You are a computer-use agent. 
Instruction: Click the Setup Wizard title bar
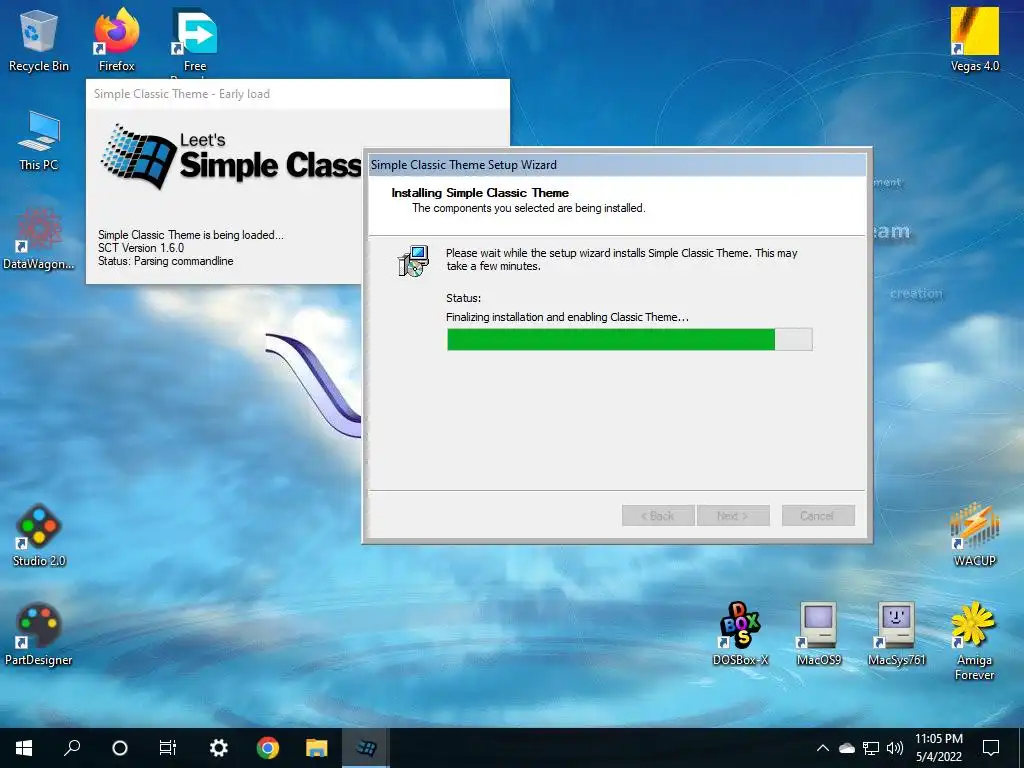tap(617, 165)
